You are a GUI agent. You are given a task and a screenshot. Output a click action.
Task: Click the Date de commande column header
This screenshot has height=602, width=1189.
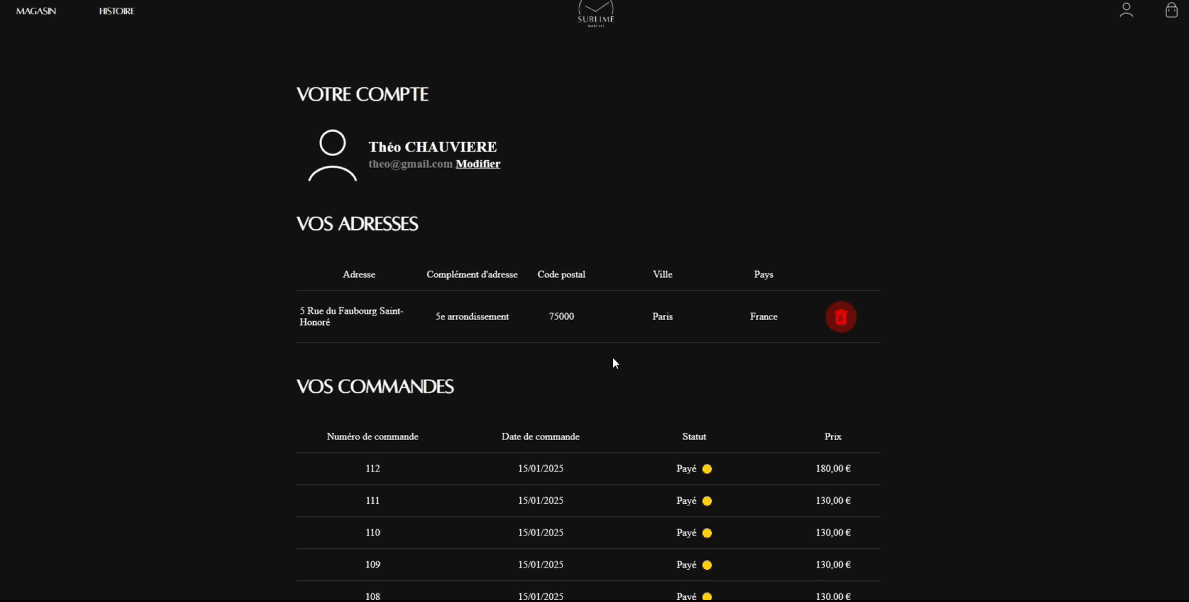pos(540,437)
